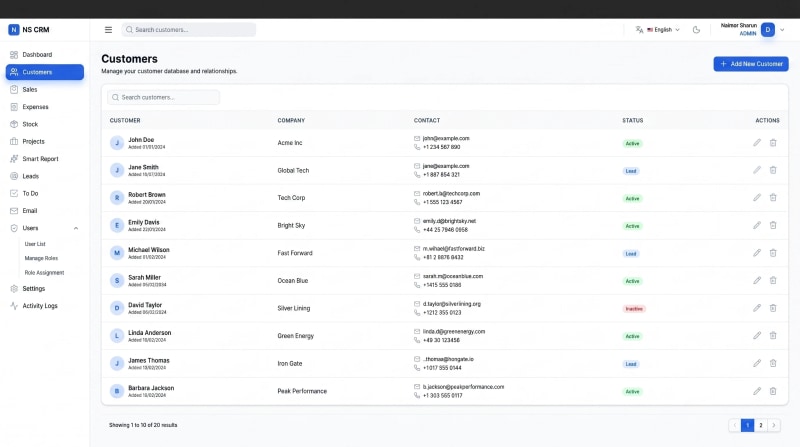Edit Michael Wilson customer row
The height and width of the screenshot is (447, 800).
[x=757, y=253]
